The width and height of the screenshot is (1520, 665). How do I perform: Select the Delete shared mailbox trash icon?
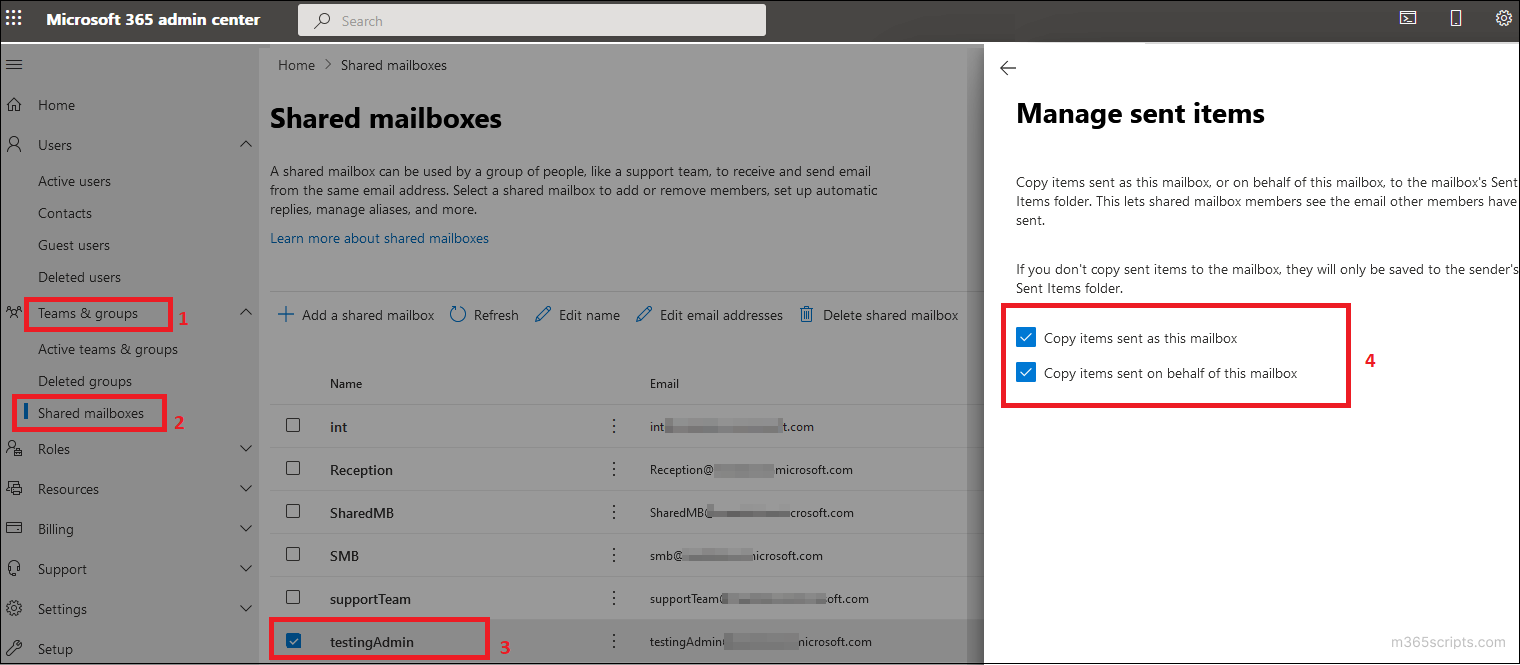click(806, 314)
